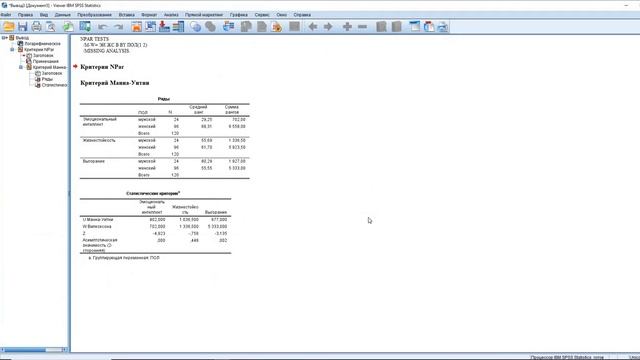Click outline scrollbar right arrow
Viewport: 640px width, 360px height.
point(64,350)
